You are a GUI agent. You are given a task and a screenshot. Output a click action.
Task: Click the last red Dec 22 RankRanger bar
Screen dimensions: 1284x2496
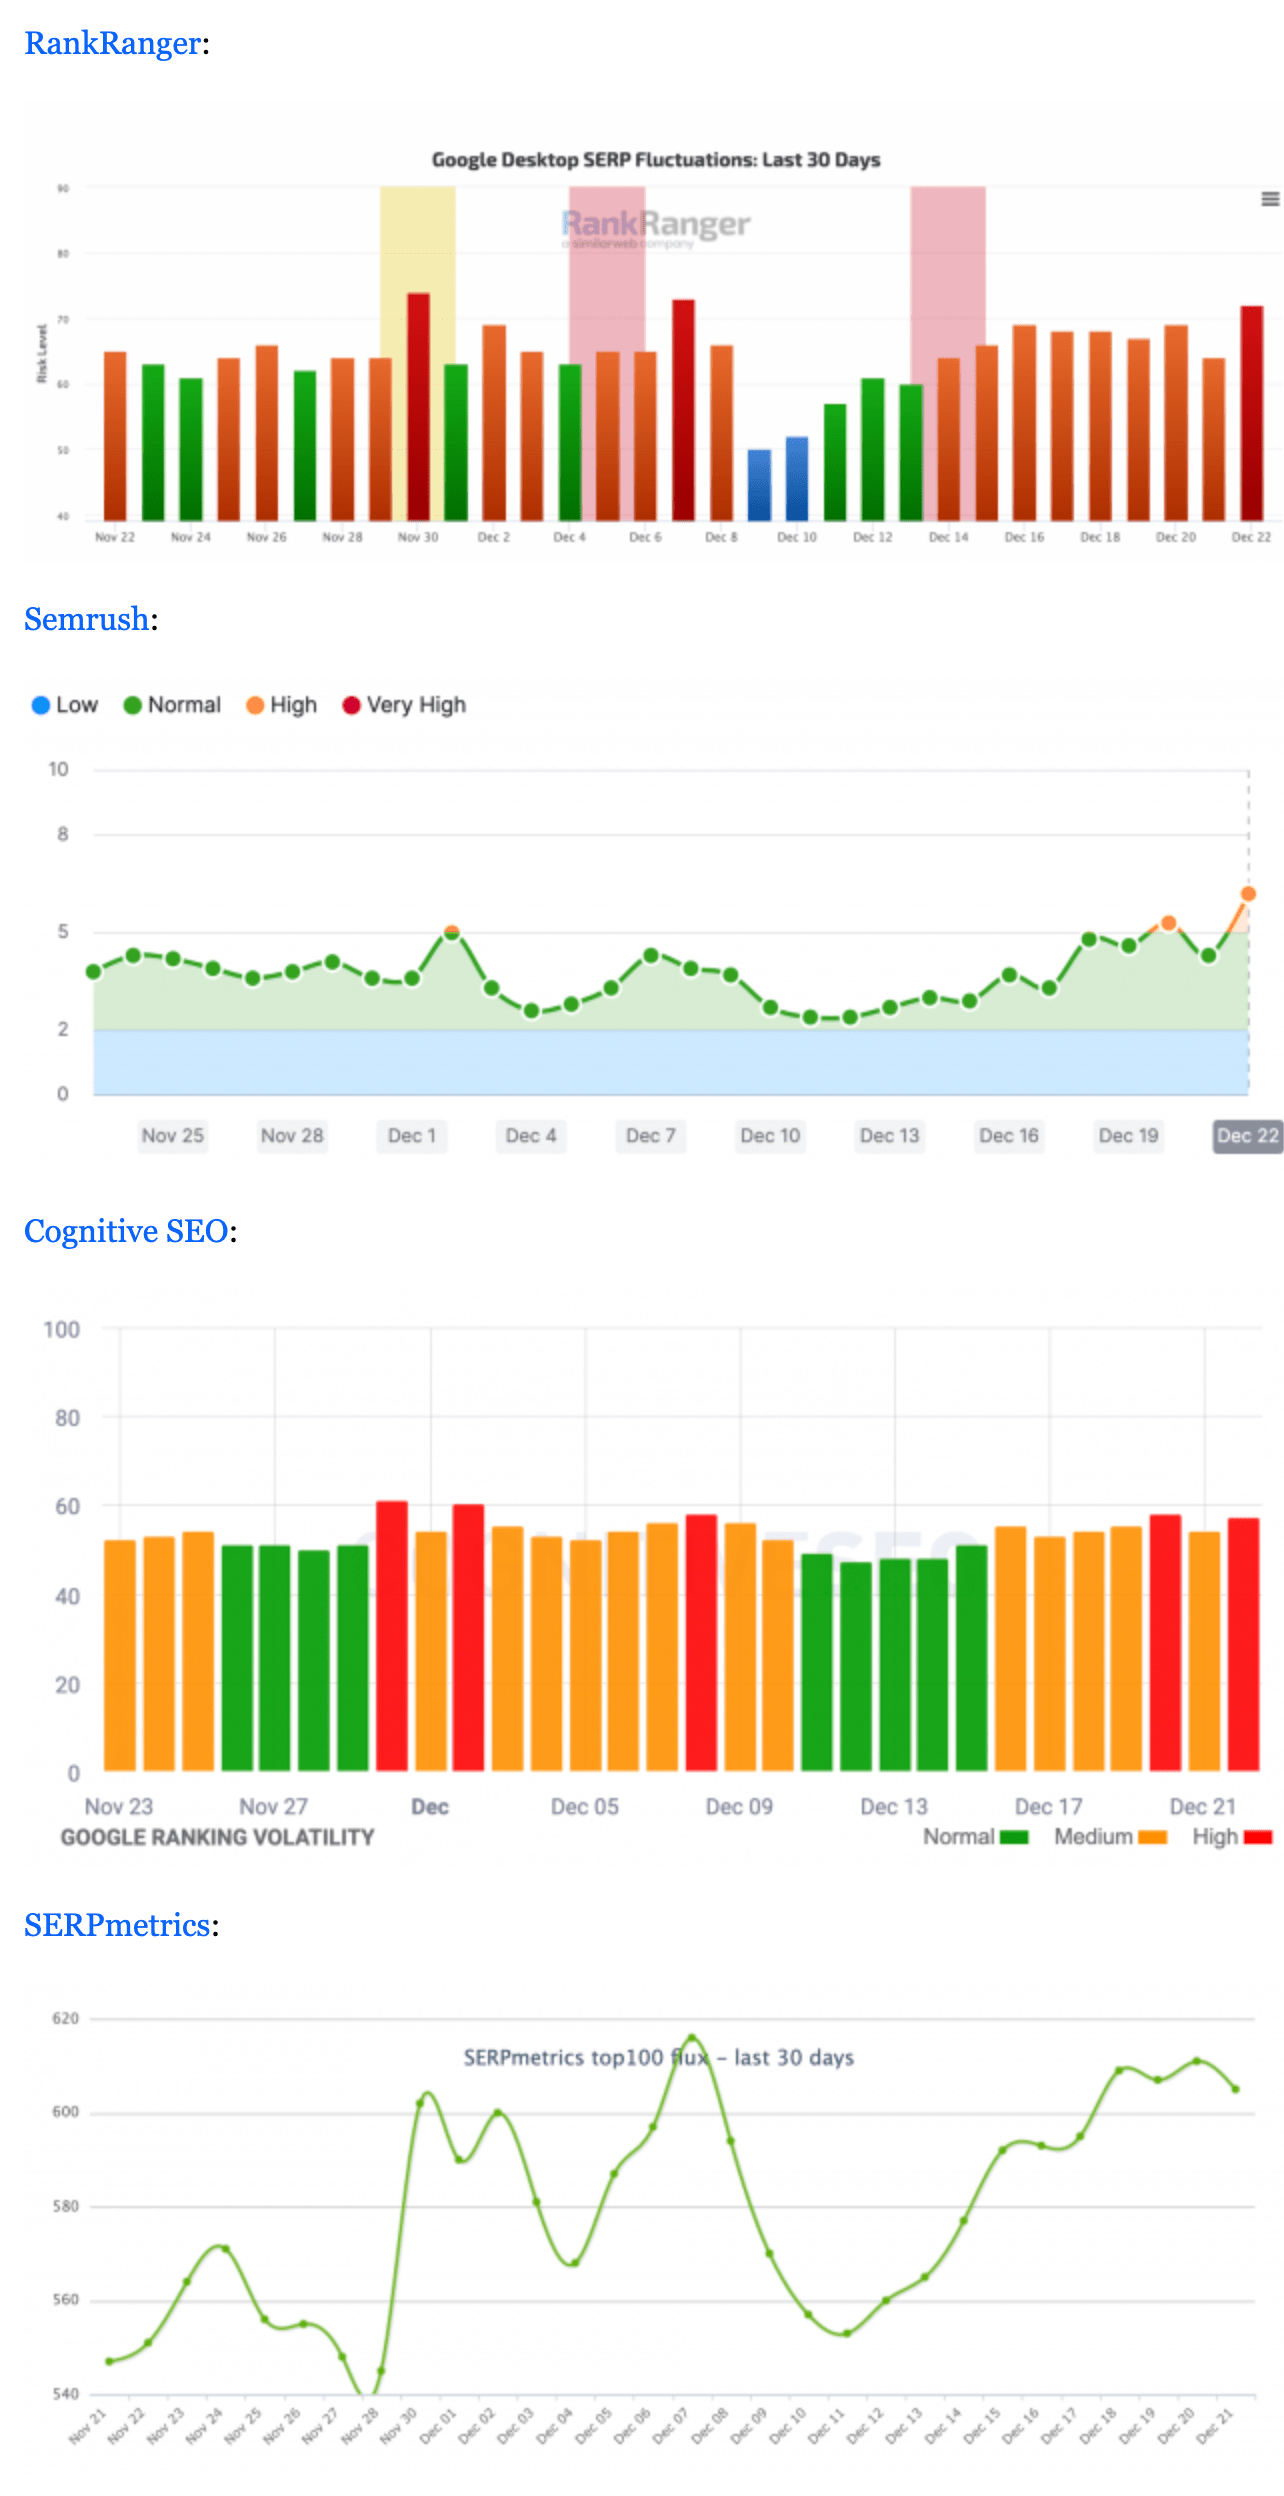click(x=1251, y=413)
